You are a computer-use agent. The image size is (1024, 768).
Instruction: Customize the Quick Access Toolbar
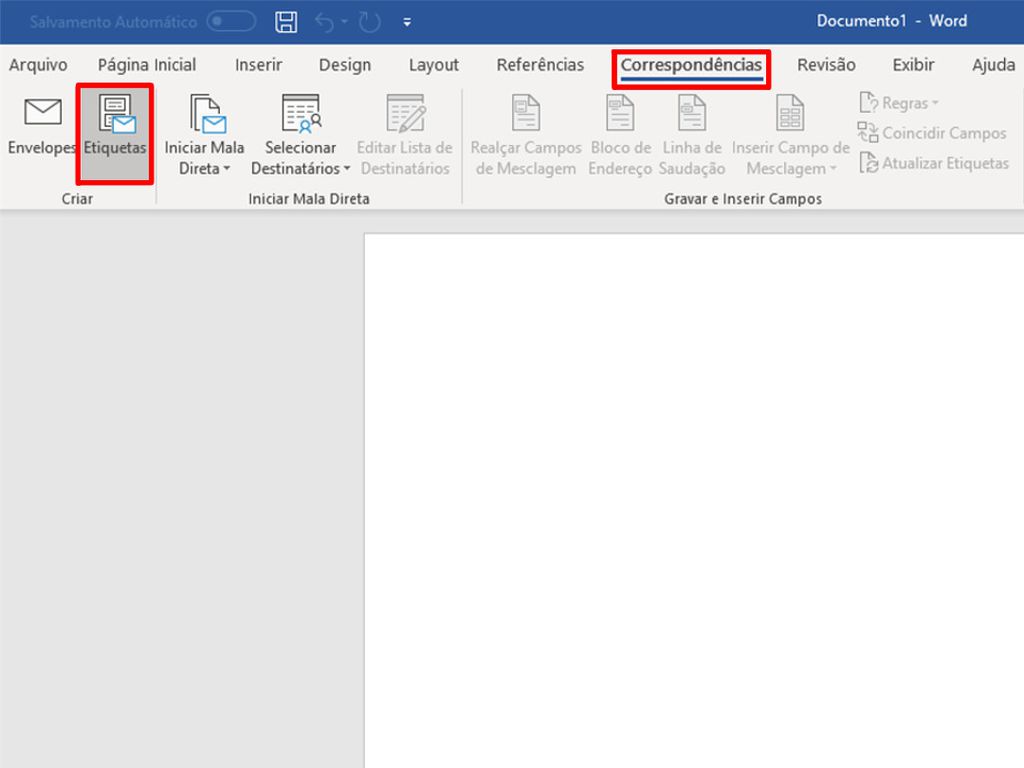click(407, 22)
